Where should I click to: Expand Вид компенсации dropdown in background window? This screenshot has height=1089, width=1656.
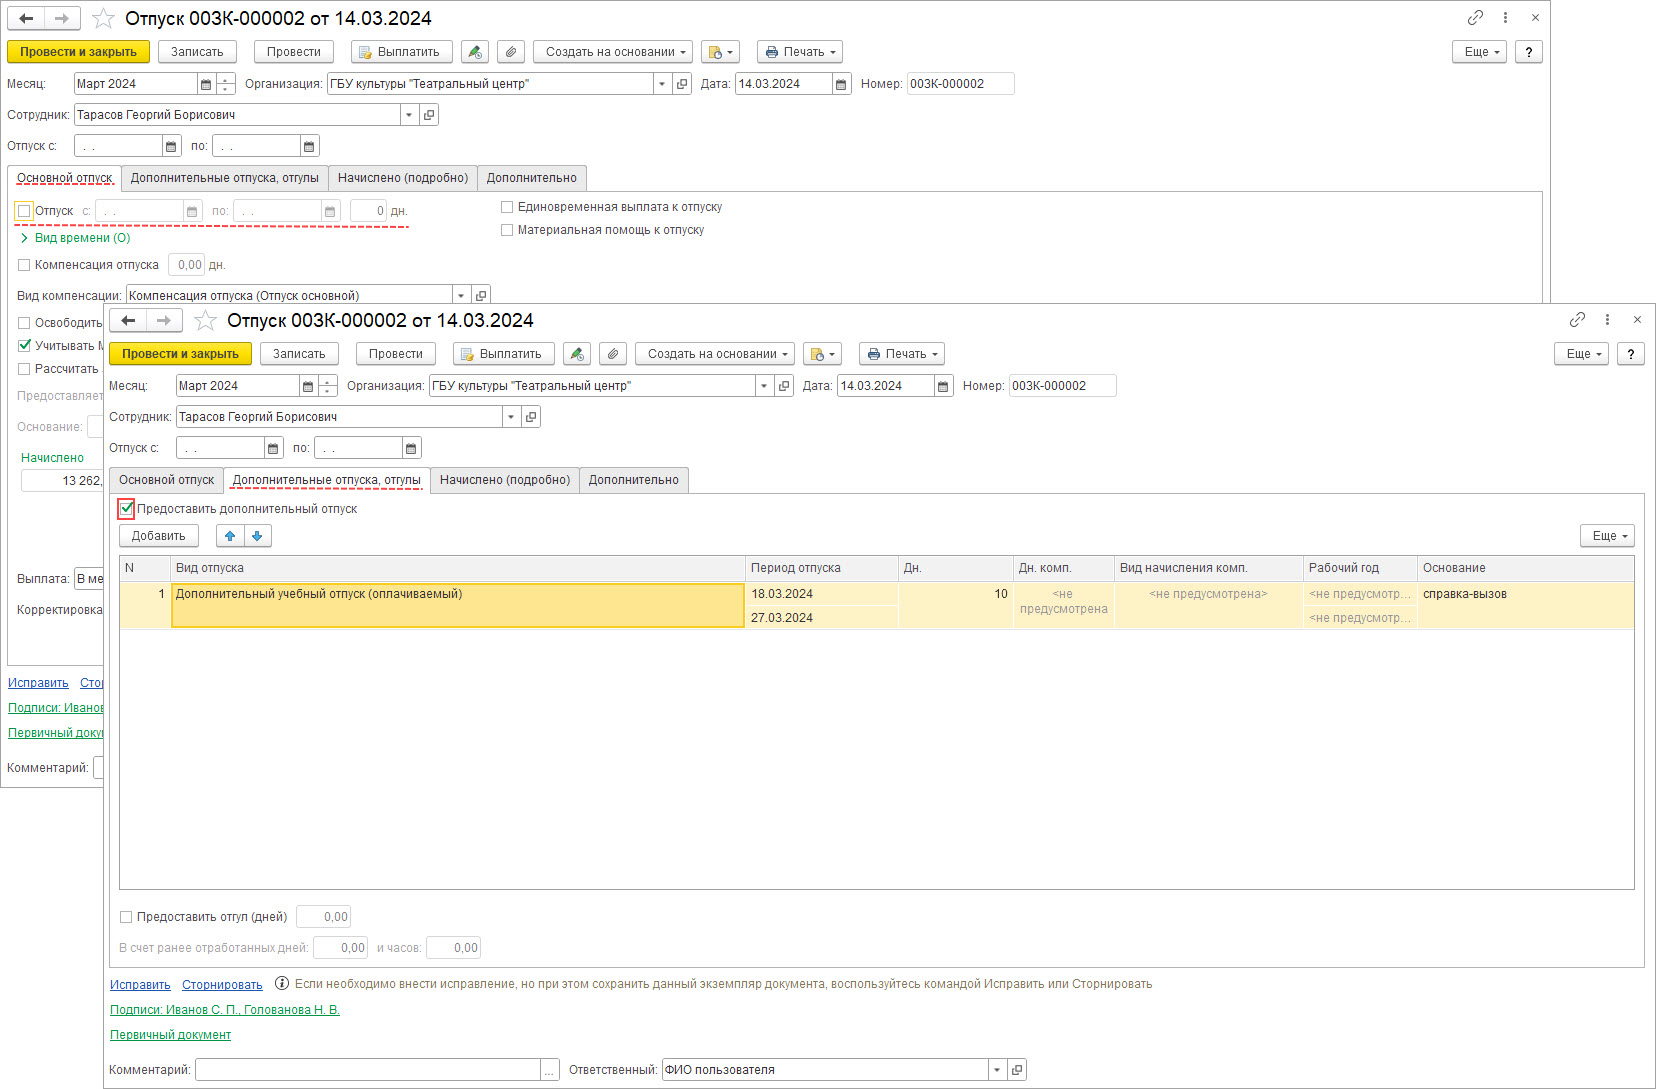point(461,296)
